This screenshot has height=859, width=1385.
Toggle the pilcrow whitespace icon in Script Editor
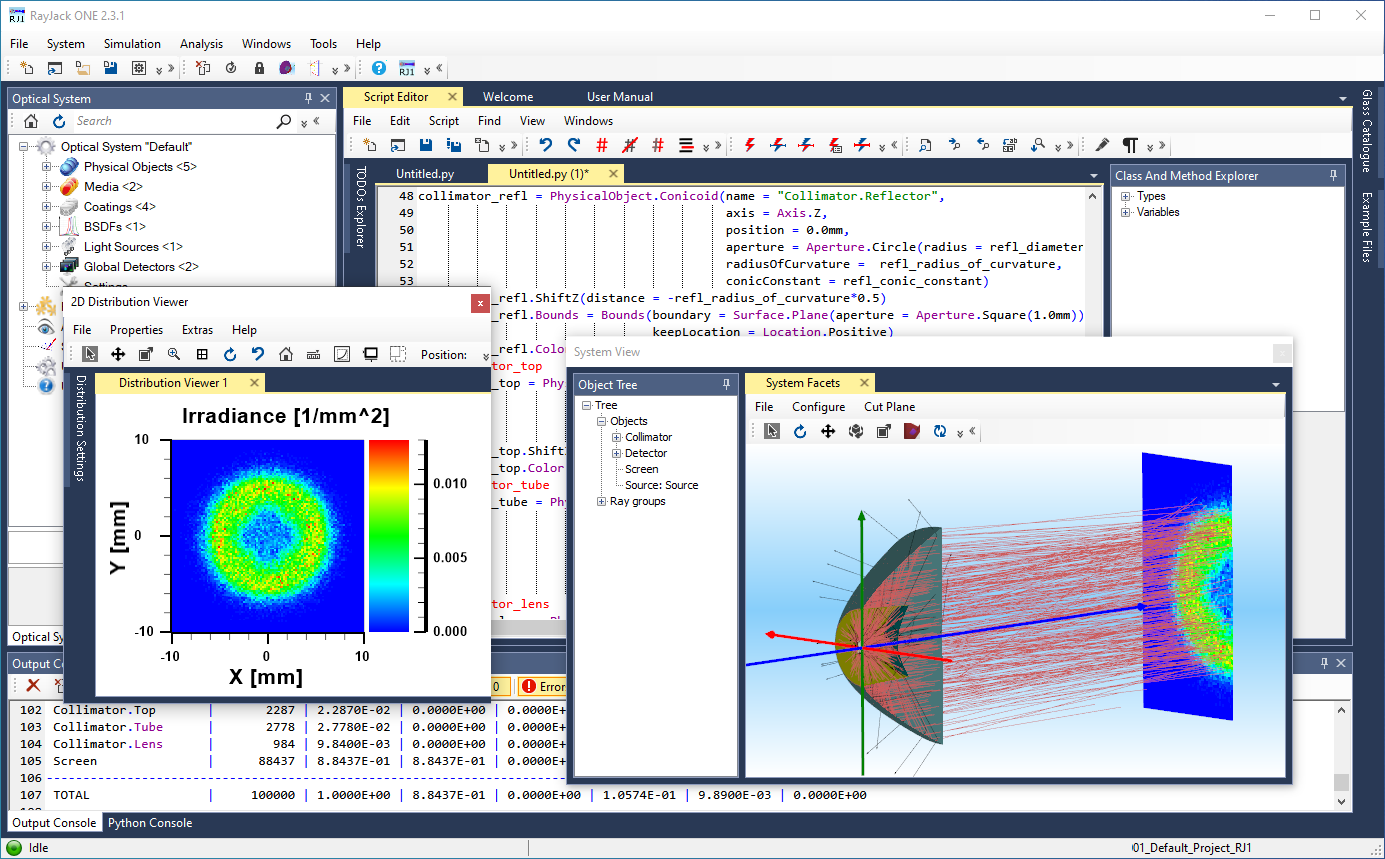click(x=1130, y=145)
